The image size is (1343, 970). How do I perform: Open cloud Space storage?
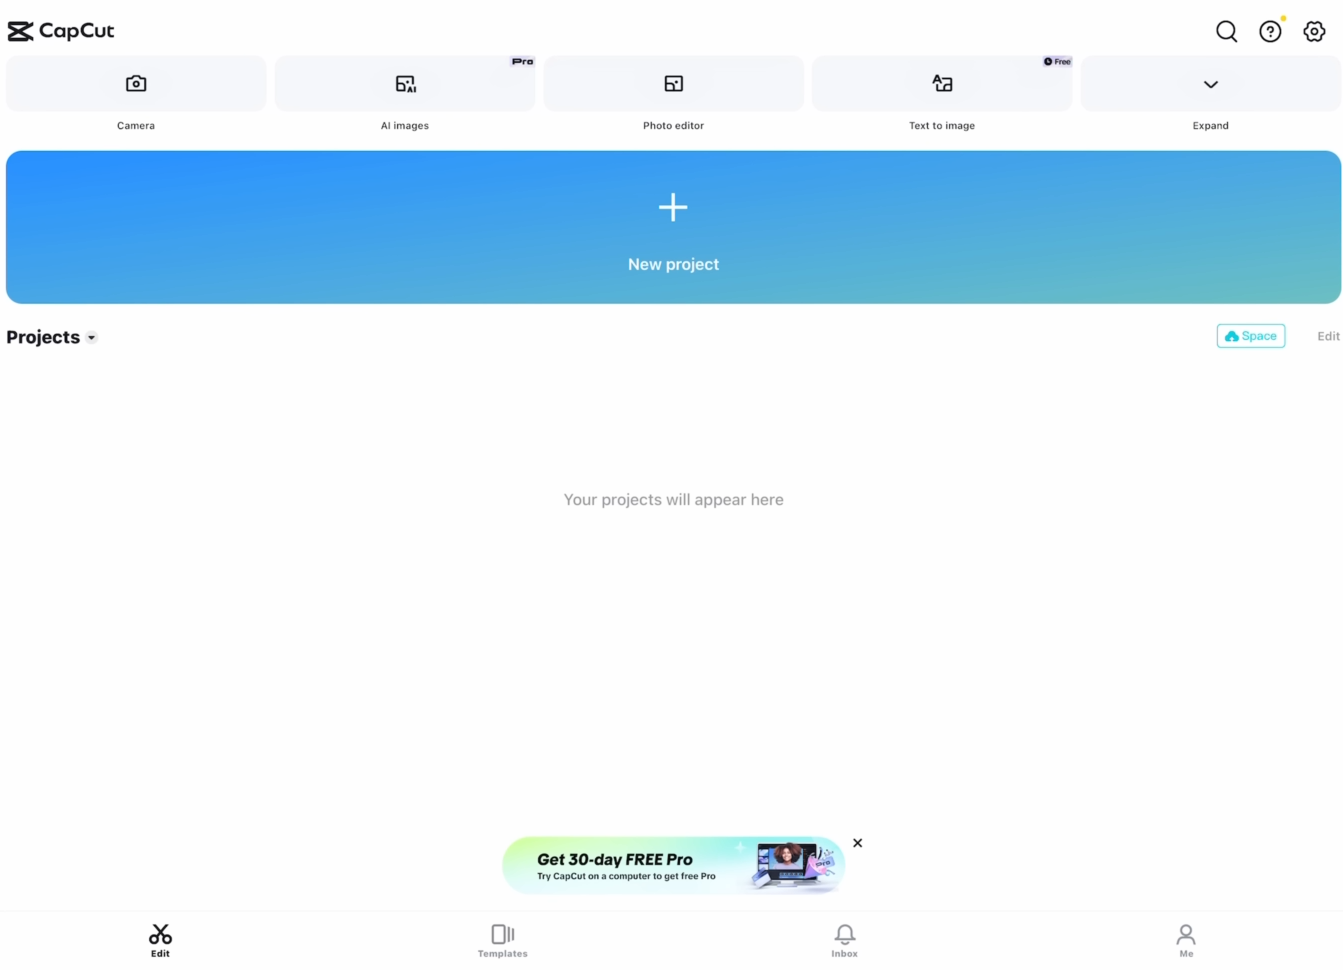[1251, 336]
